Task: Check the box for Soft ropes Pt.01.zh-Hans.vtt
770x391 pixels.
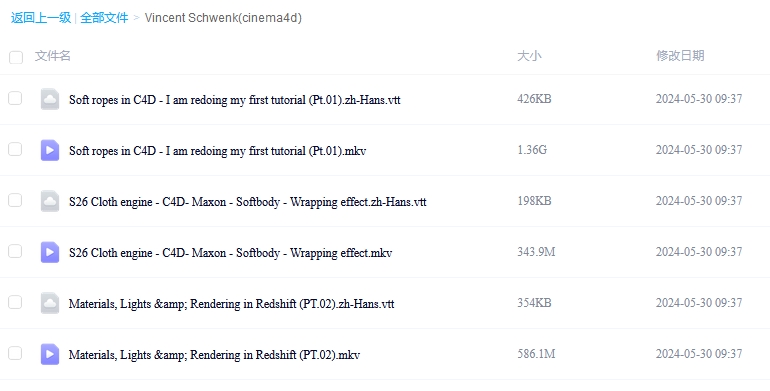Action: click(x=15, y=98)
